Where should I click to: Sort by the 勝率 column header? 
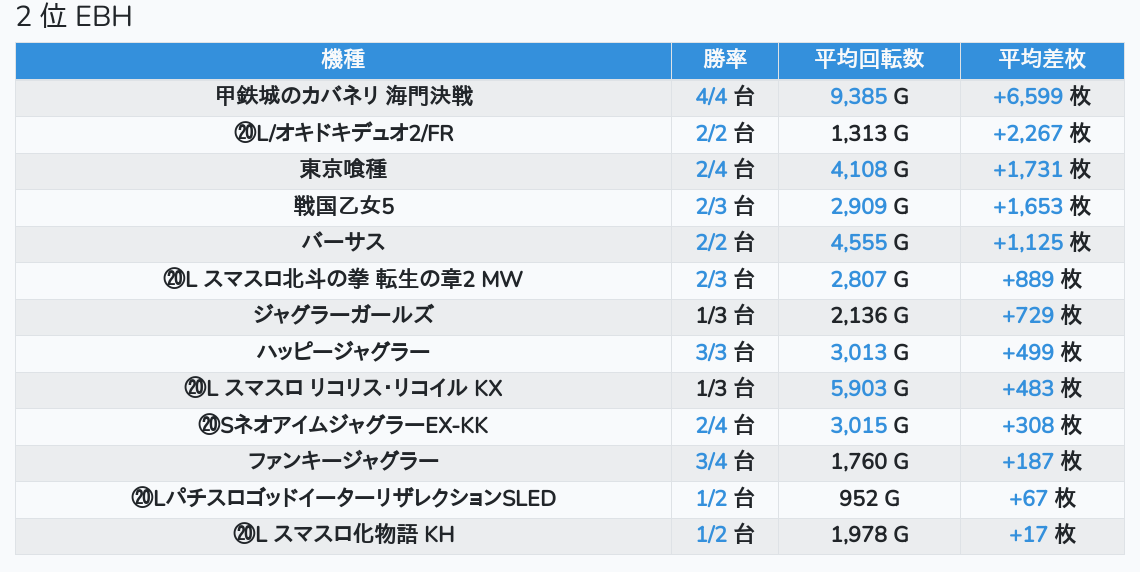pyautogui.click(x=725, y=60)
